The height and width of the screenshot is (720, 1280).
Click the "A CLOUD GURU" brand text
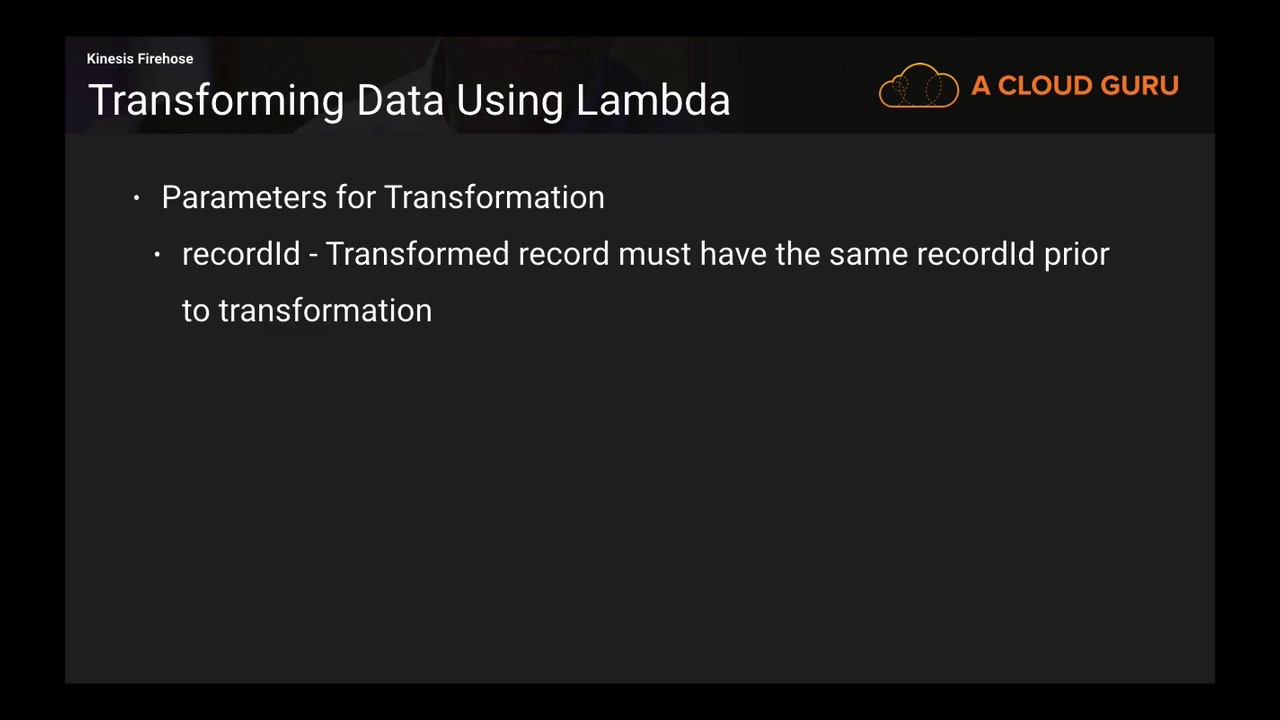coord(1074,86)
